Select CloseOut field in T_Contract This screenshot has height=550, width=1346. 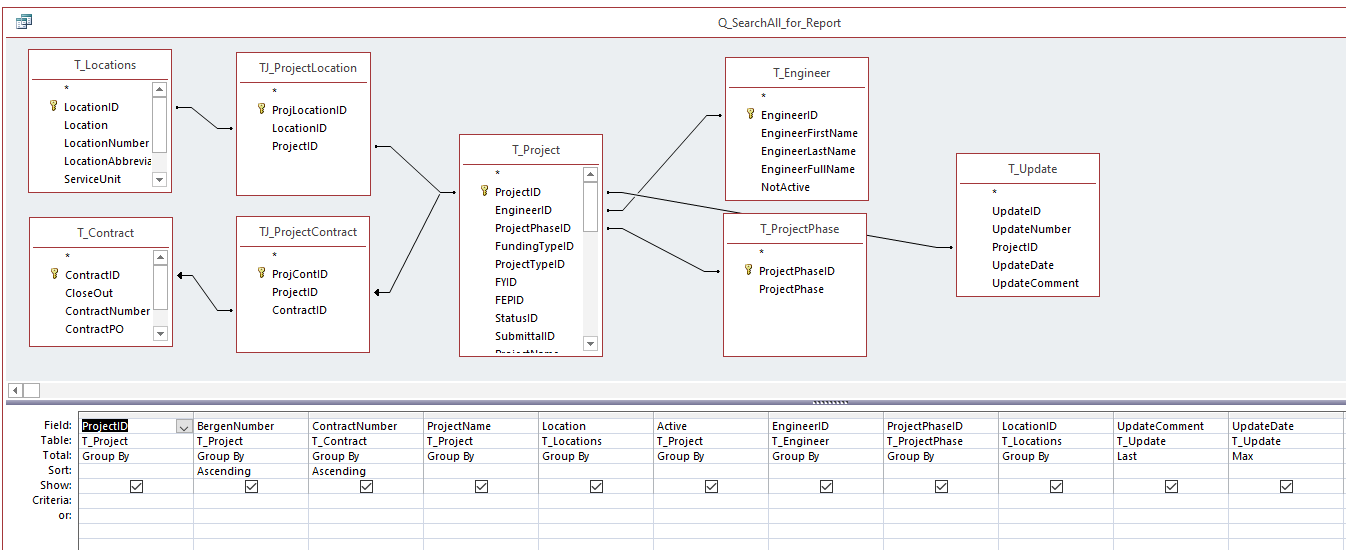click(x=89, y=293)
